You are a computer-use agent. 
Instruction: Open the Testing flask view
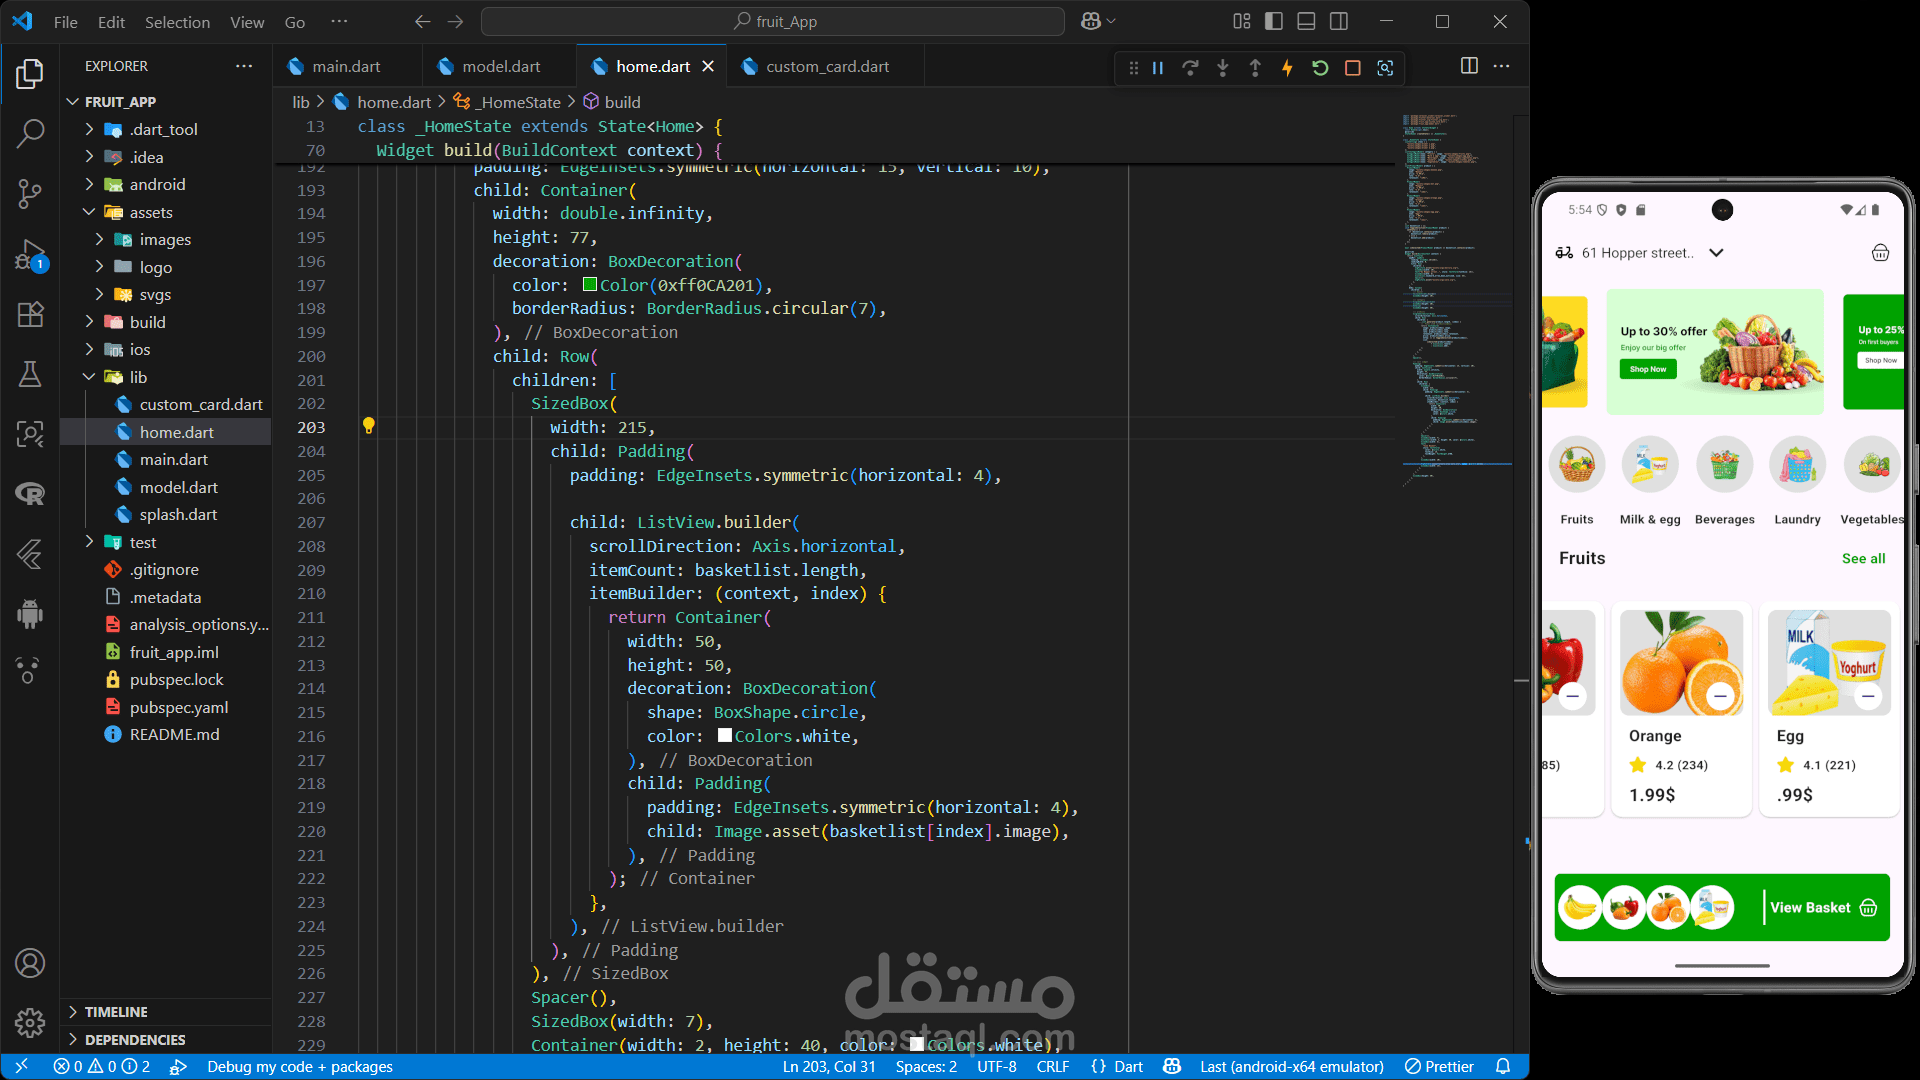pyautogui.click(x=30, y=374)
